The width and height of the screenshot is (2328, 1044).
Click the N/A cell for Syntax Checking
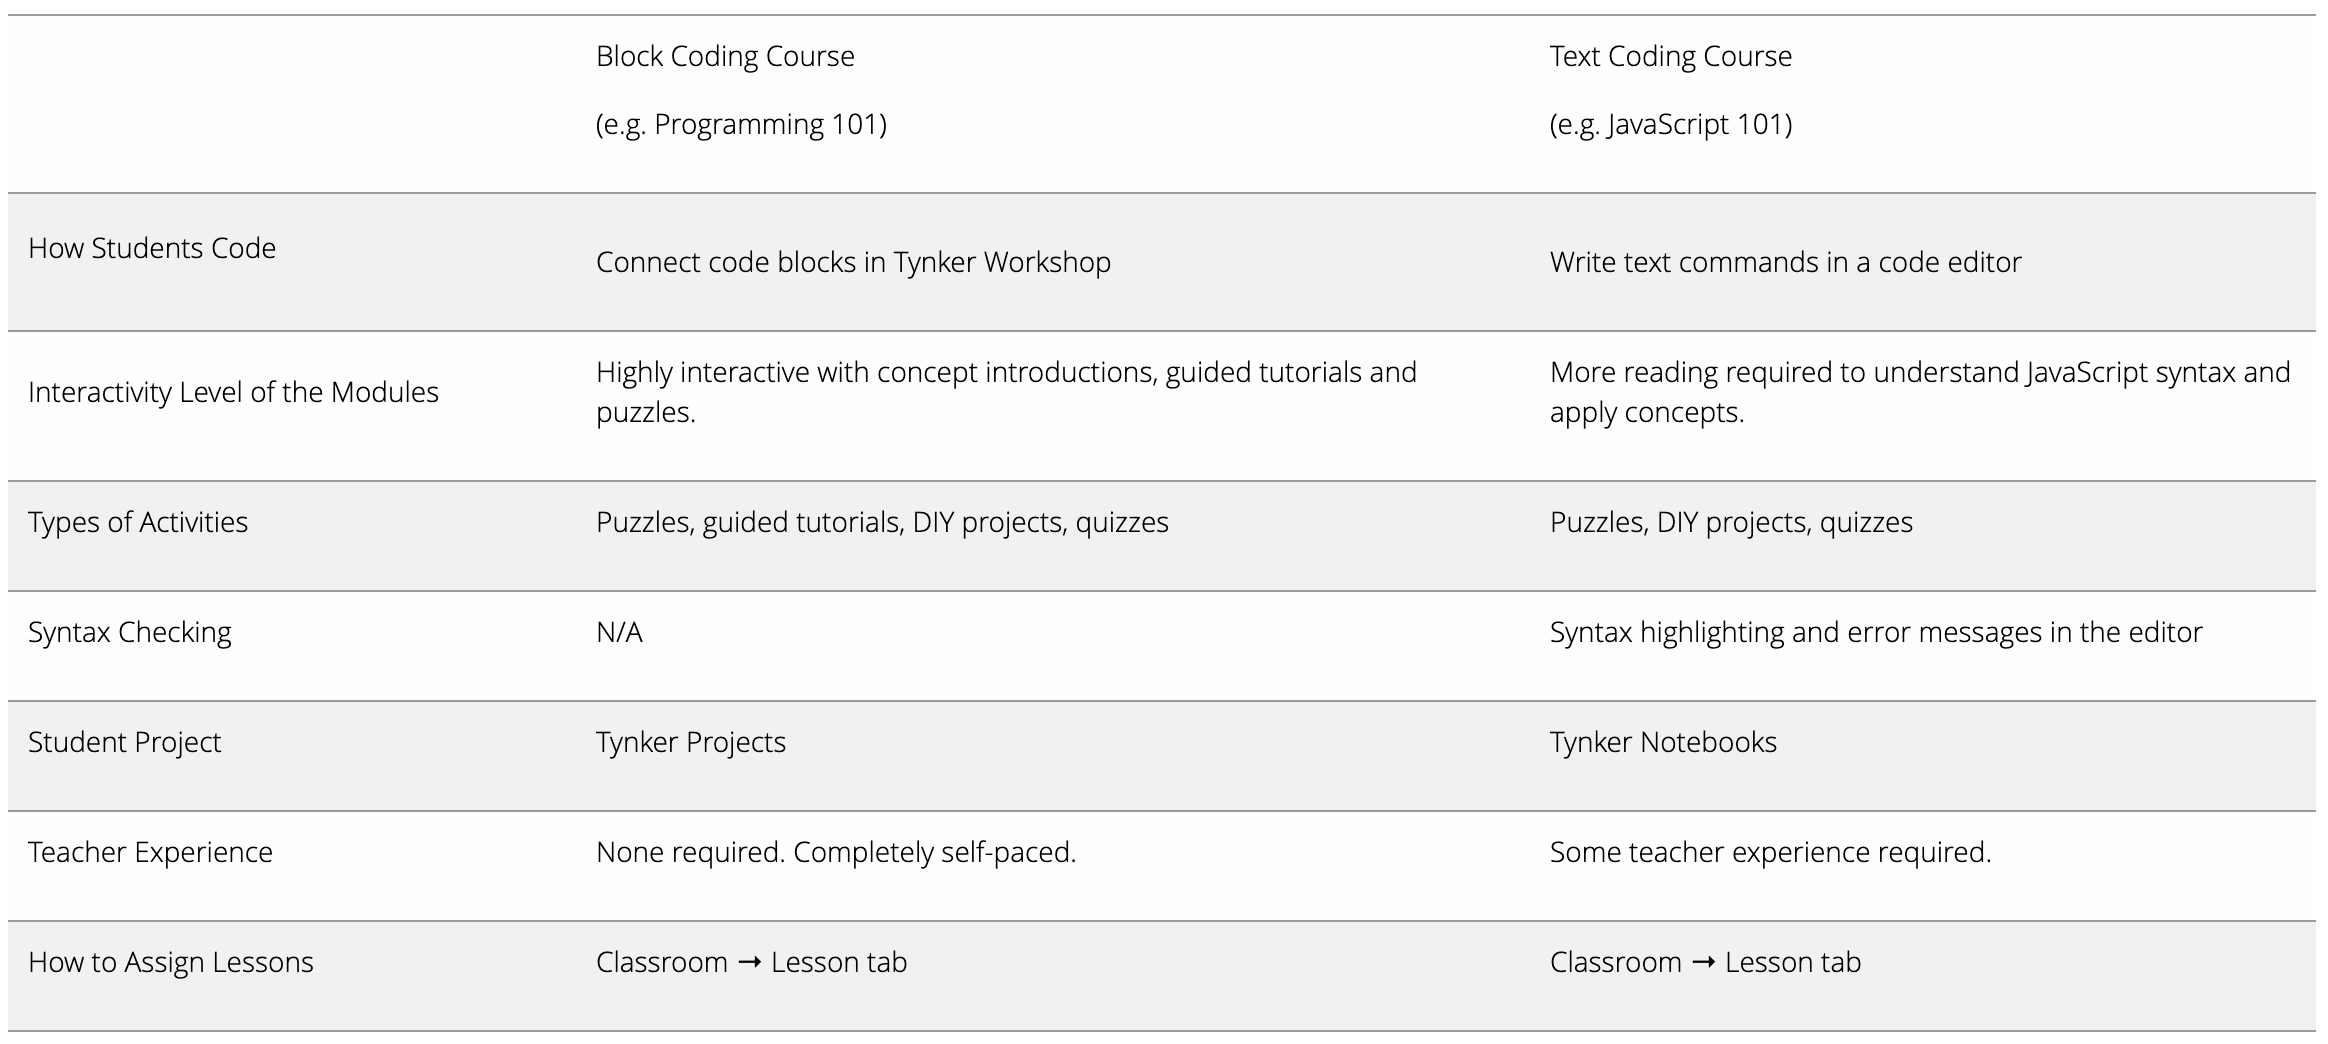click(619, 632)
